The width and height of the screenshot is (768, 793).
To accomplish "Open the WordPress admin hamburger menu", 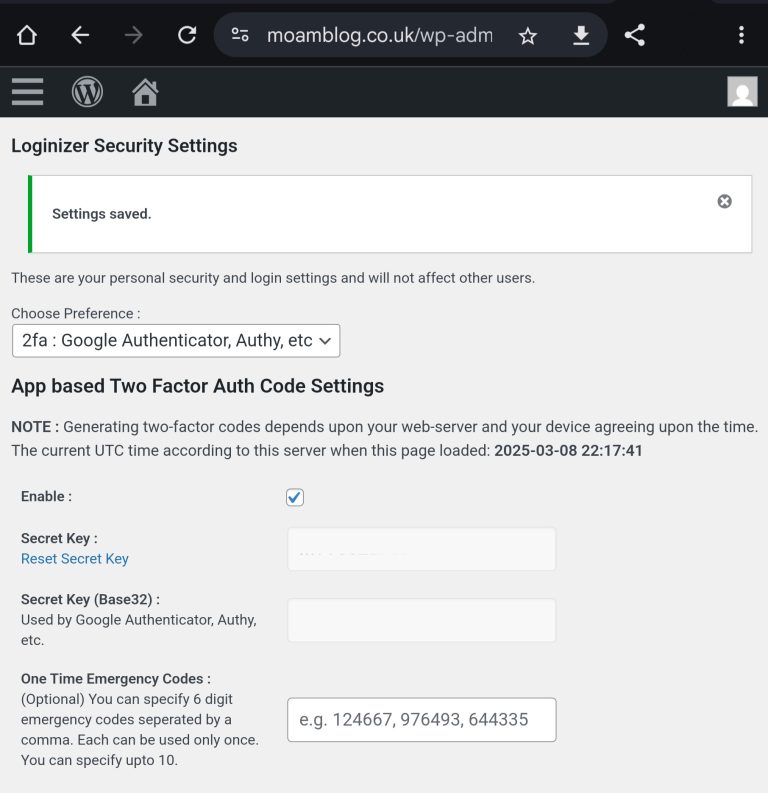I will (x=28, y=92).
